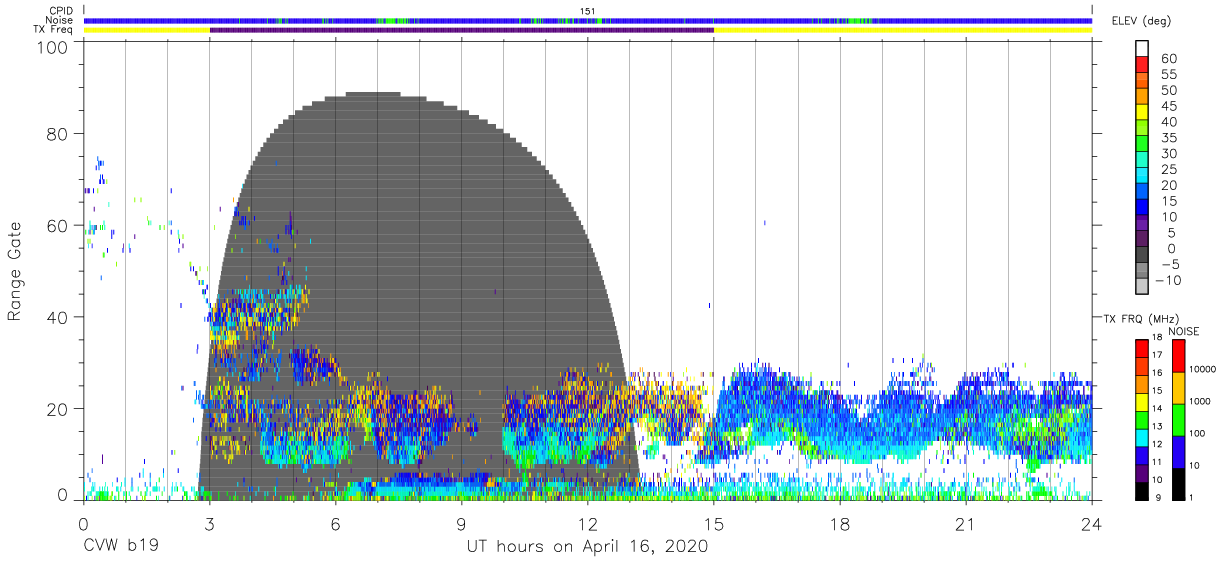Click the cyan segment of TX FRQ color bar

click(x=1143, y=436)
